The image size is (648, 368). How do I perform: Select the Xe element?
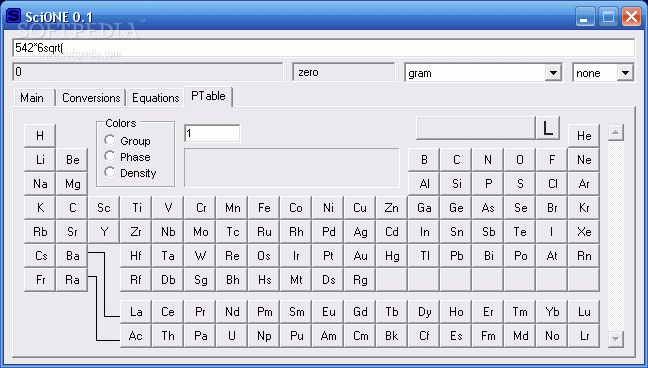tap(584, 232)
